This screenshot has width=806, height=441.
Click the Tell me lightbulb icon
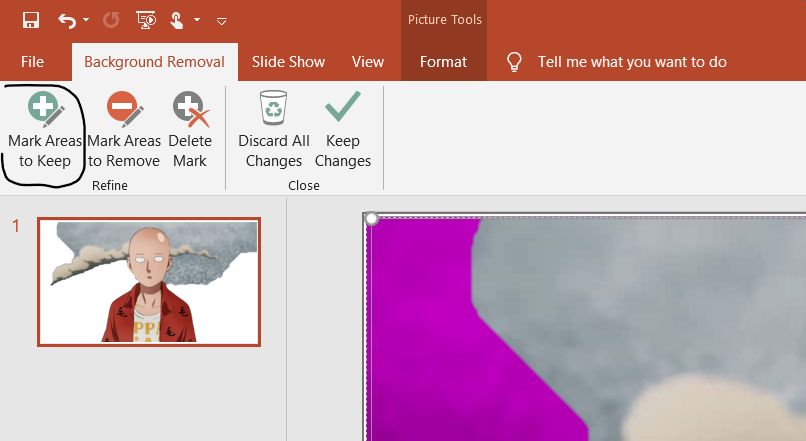(514, 62)
